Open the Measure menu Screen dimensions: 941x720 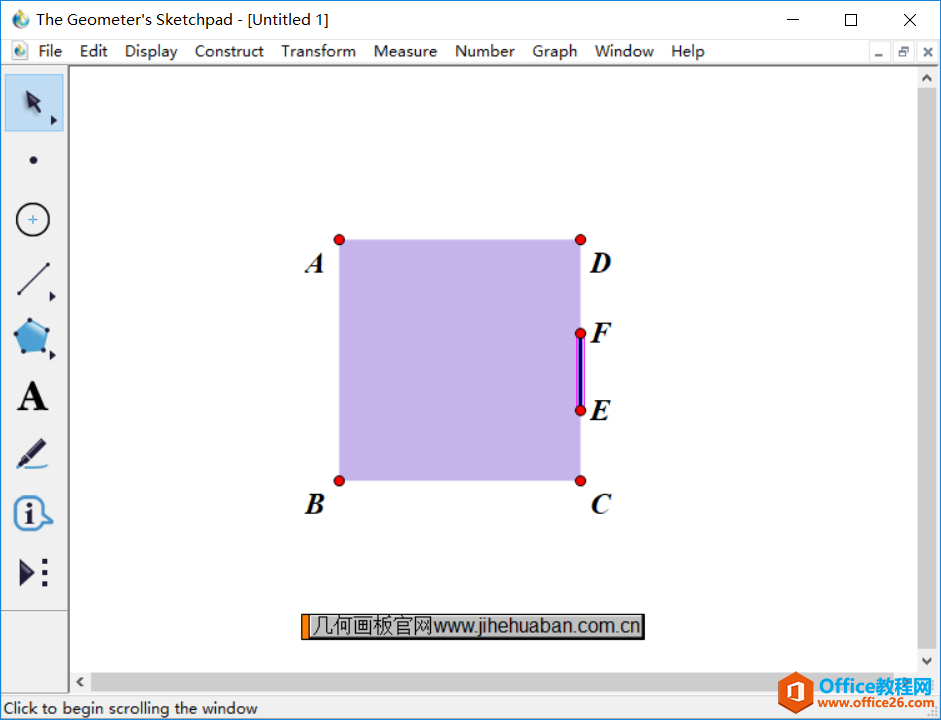(405, 51)
